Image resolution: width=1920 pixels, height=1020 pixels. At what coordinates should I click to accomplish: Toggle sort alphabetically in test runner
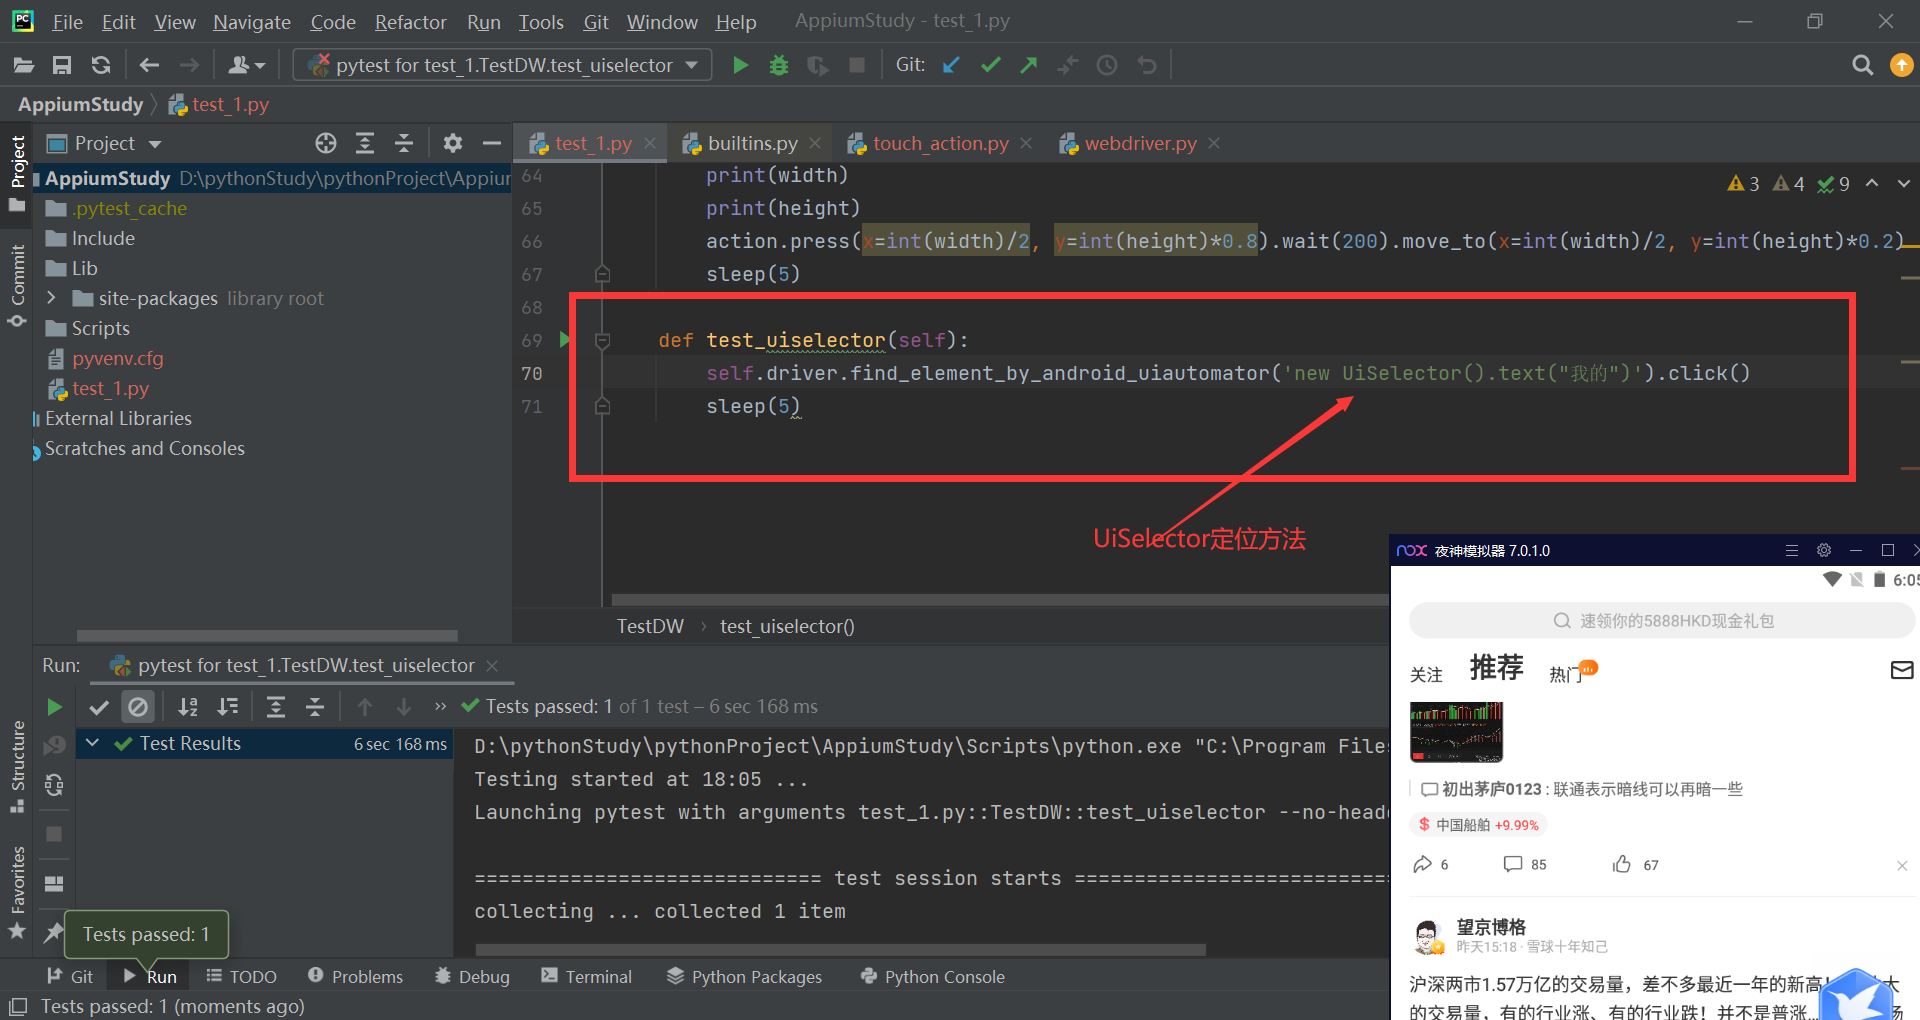pyautogui.click(x=187, y=707)
